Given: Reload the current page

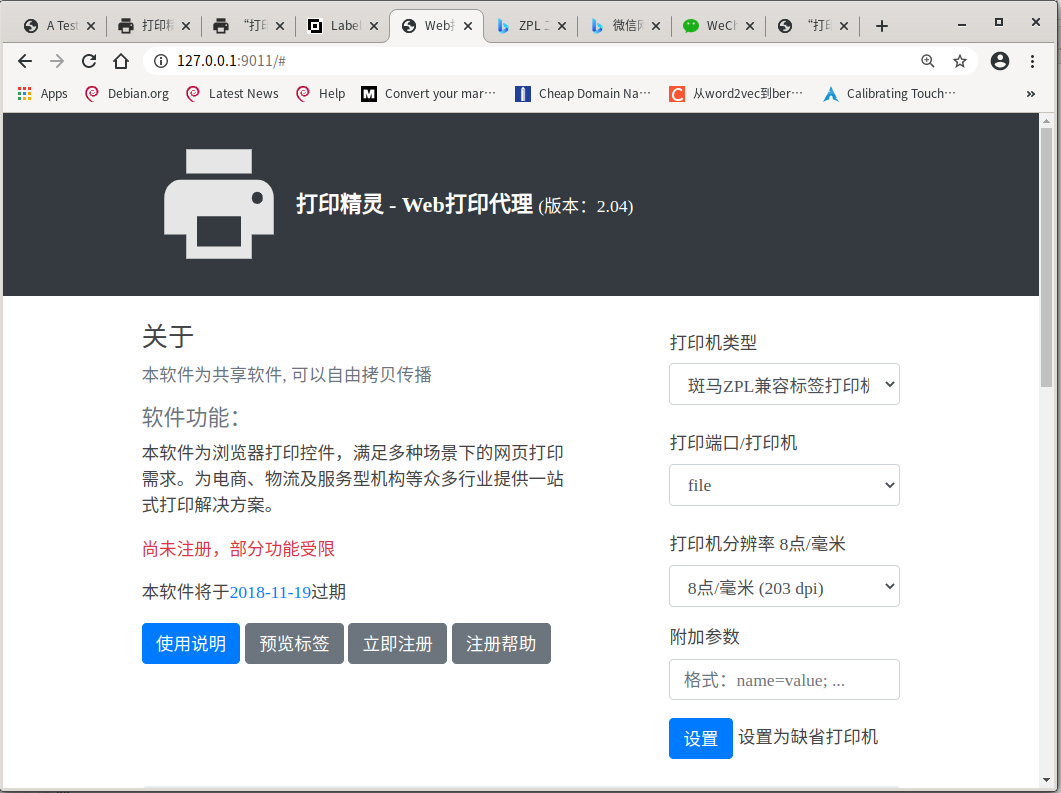Looking at the screenshot, I should [89, 61].
